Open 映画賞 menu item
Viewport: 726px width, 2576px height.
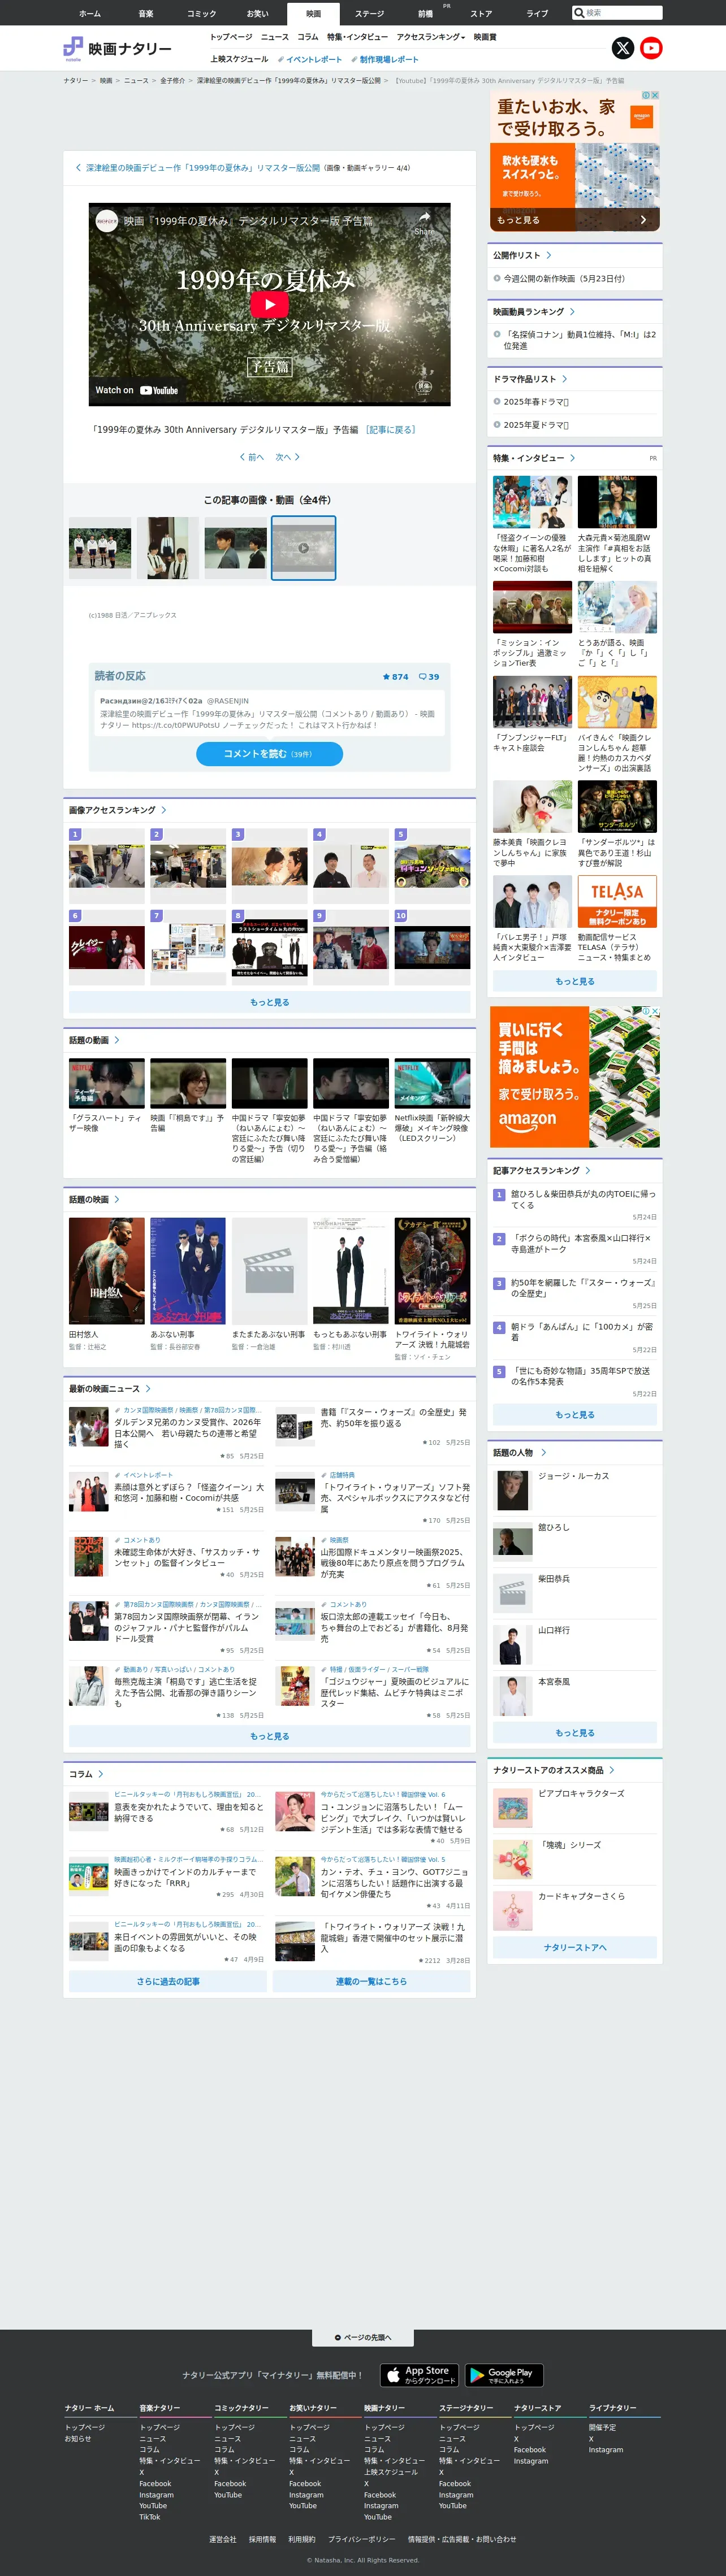[485, 37]
